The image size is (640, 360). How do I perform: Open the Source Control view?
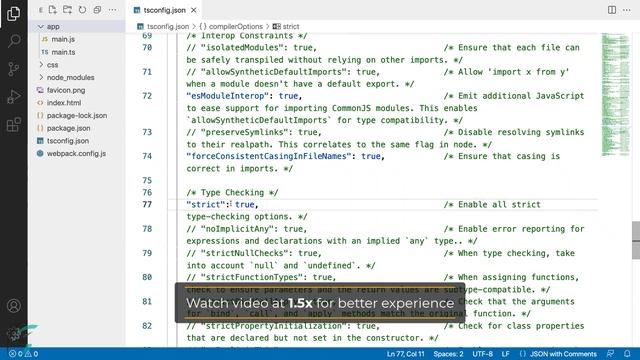[13, 69]
